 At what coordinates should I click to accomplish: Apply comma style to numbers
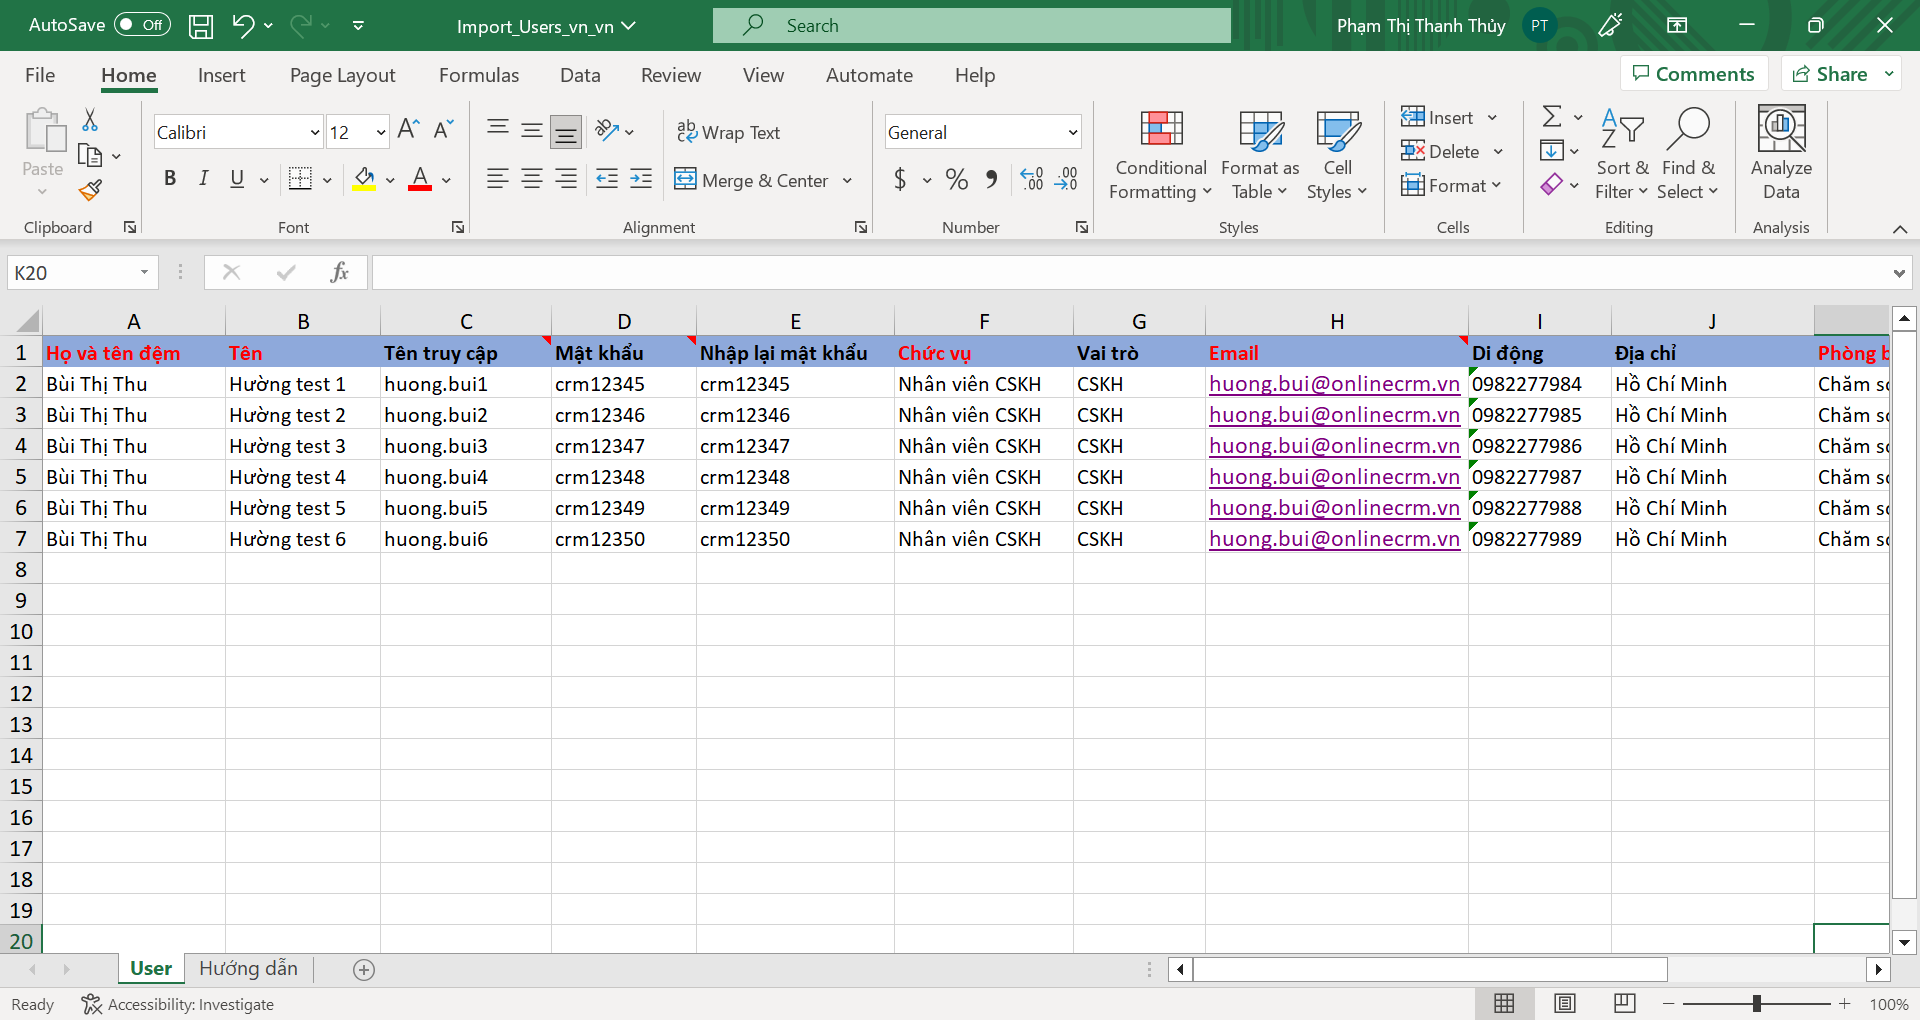click(x=991, y=179)
